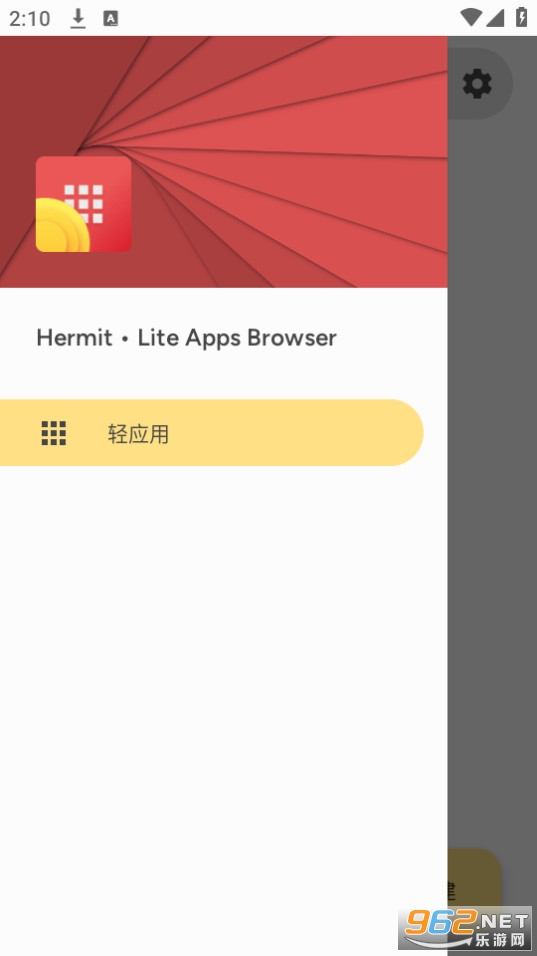Tap the yellow semicircle on Hermit logo
The height and width of the screenshot is (956, 537).
[x=62, y=225]
